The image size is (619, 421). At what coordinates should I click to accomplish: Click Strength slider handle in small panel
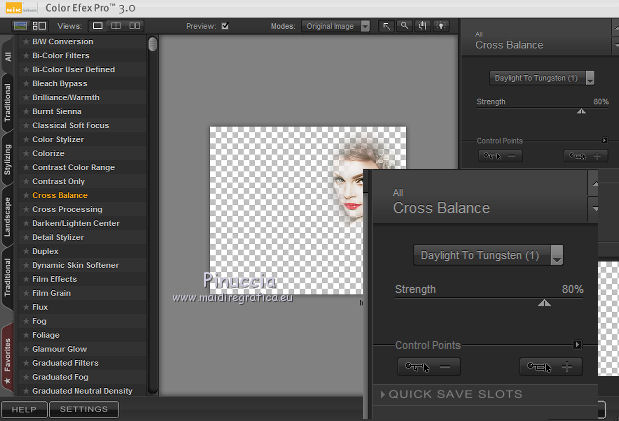pos(581,111)
